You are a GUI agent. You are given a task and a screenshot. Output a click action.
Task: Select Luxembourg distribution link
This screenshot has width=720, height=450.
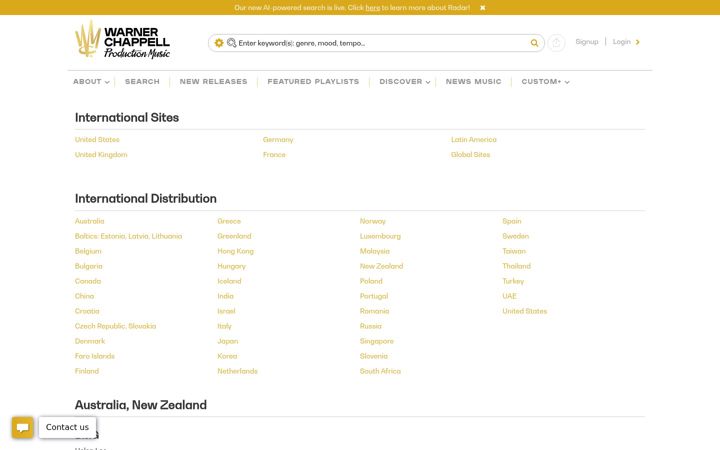pos(380,236)
